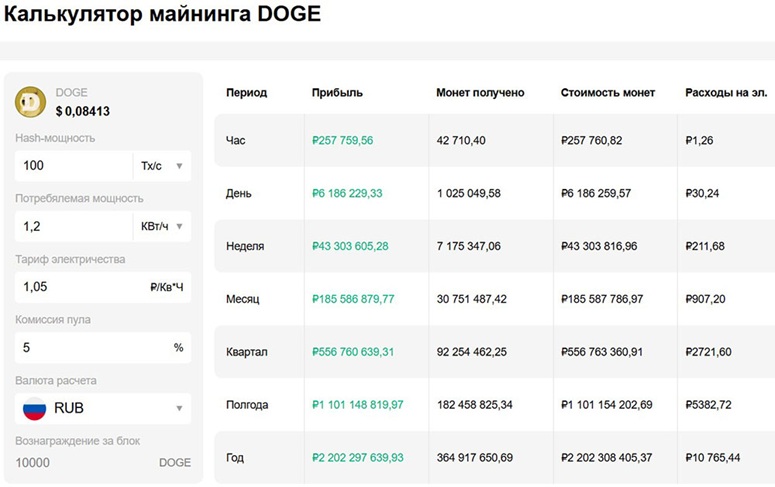
Task: Click half-year coin value ₽1 101 154 202,69
Action: (606, 405)
